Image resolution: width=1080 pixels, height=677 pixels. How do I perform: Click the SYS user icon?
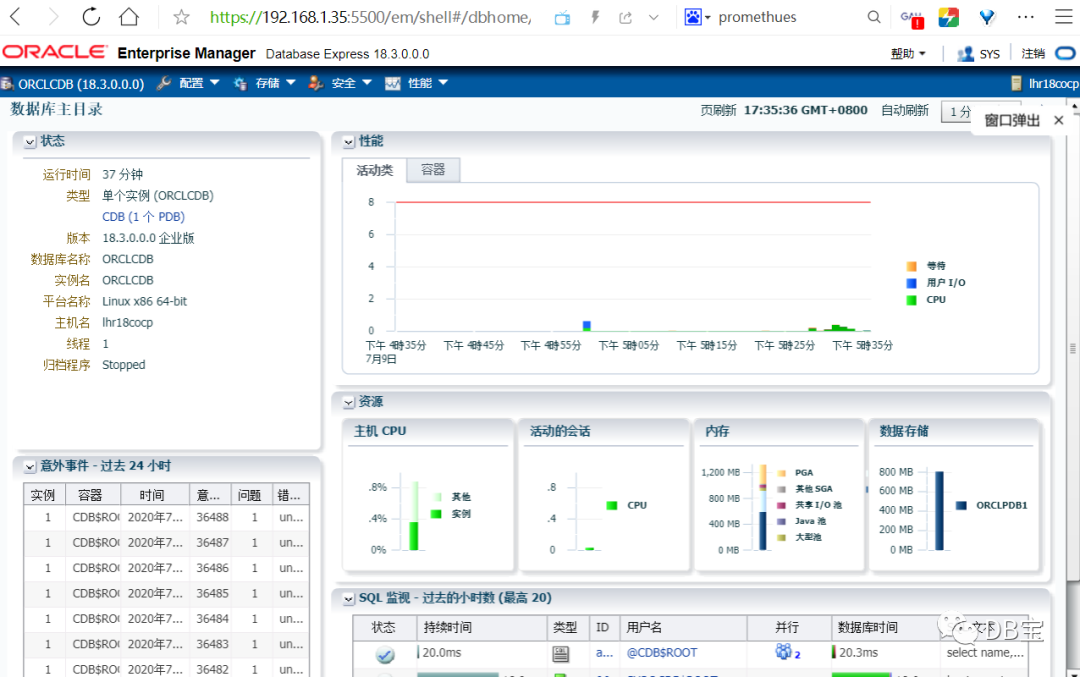pos(965,54)
